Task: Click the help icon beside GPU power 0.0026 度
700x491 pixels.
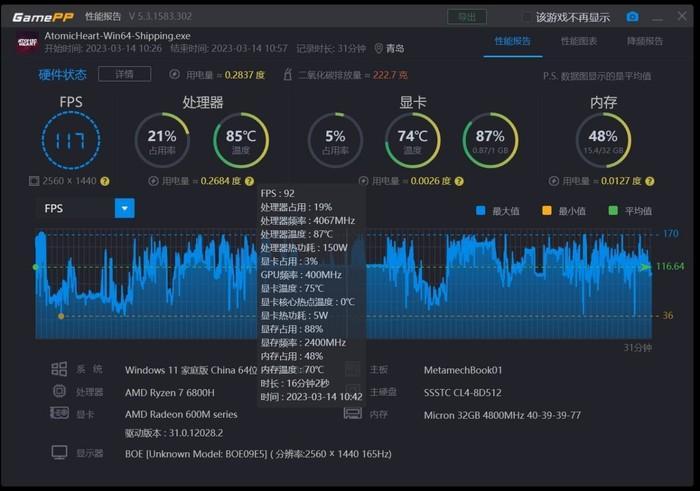Action: coord(459,181)
